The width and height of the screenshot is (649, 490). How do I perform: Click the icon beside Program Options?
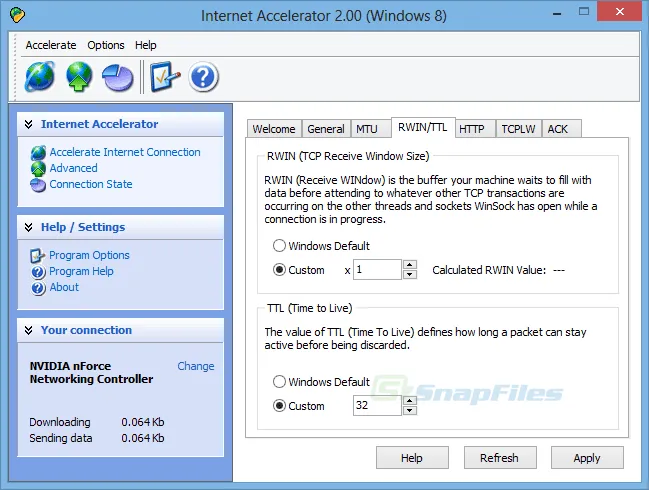[37, 255]
